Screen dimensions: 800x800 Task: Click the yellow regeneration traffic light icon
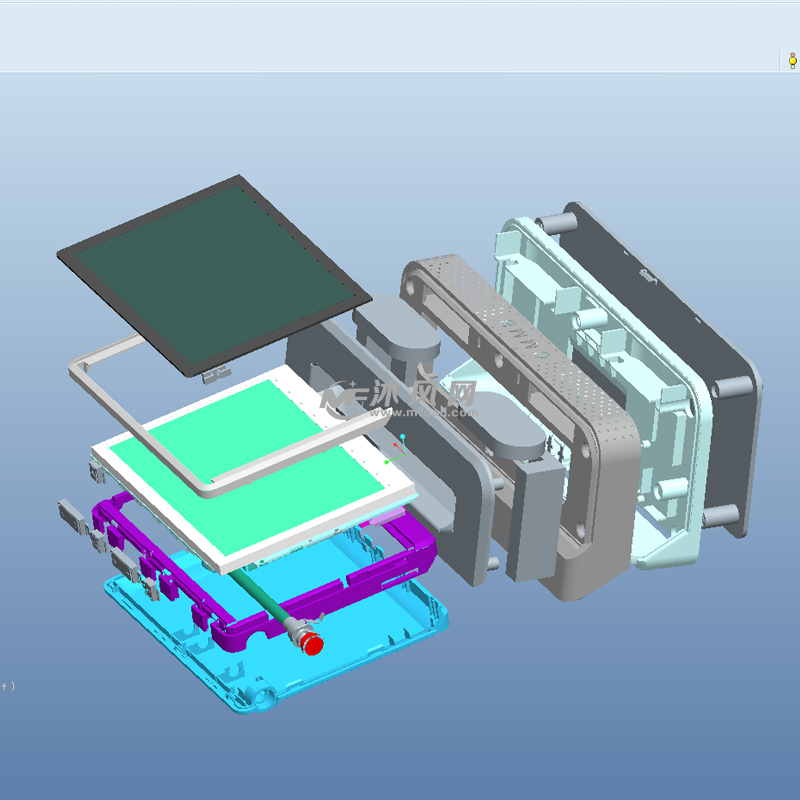point(792,61)
